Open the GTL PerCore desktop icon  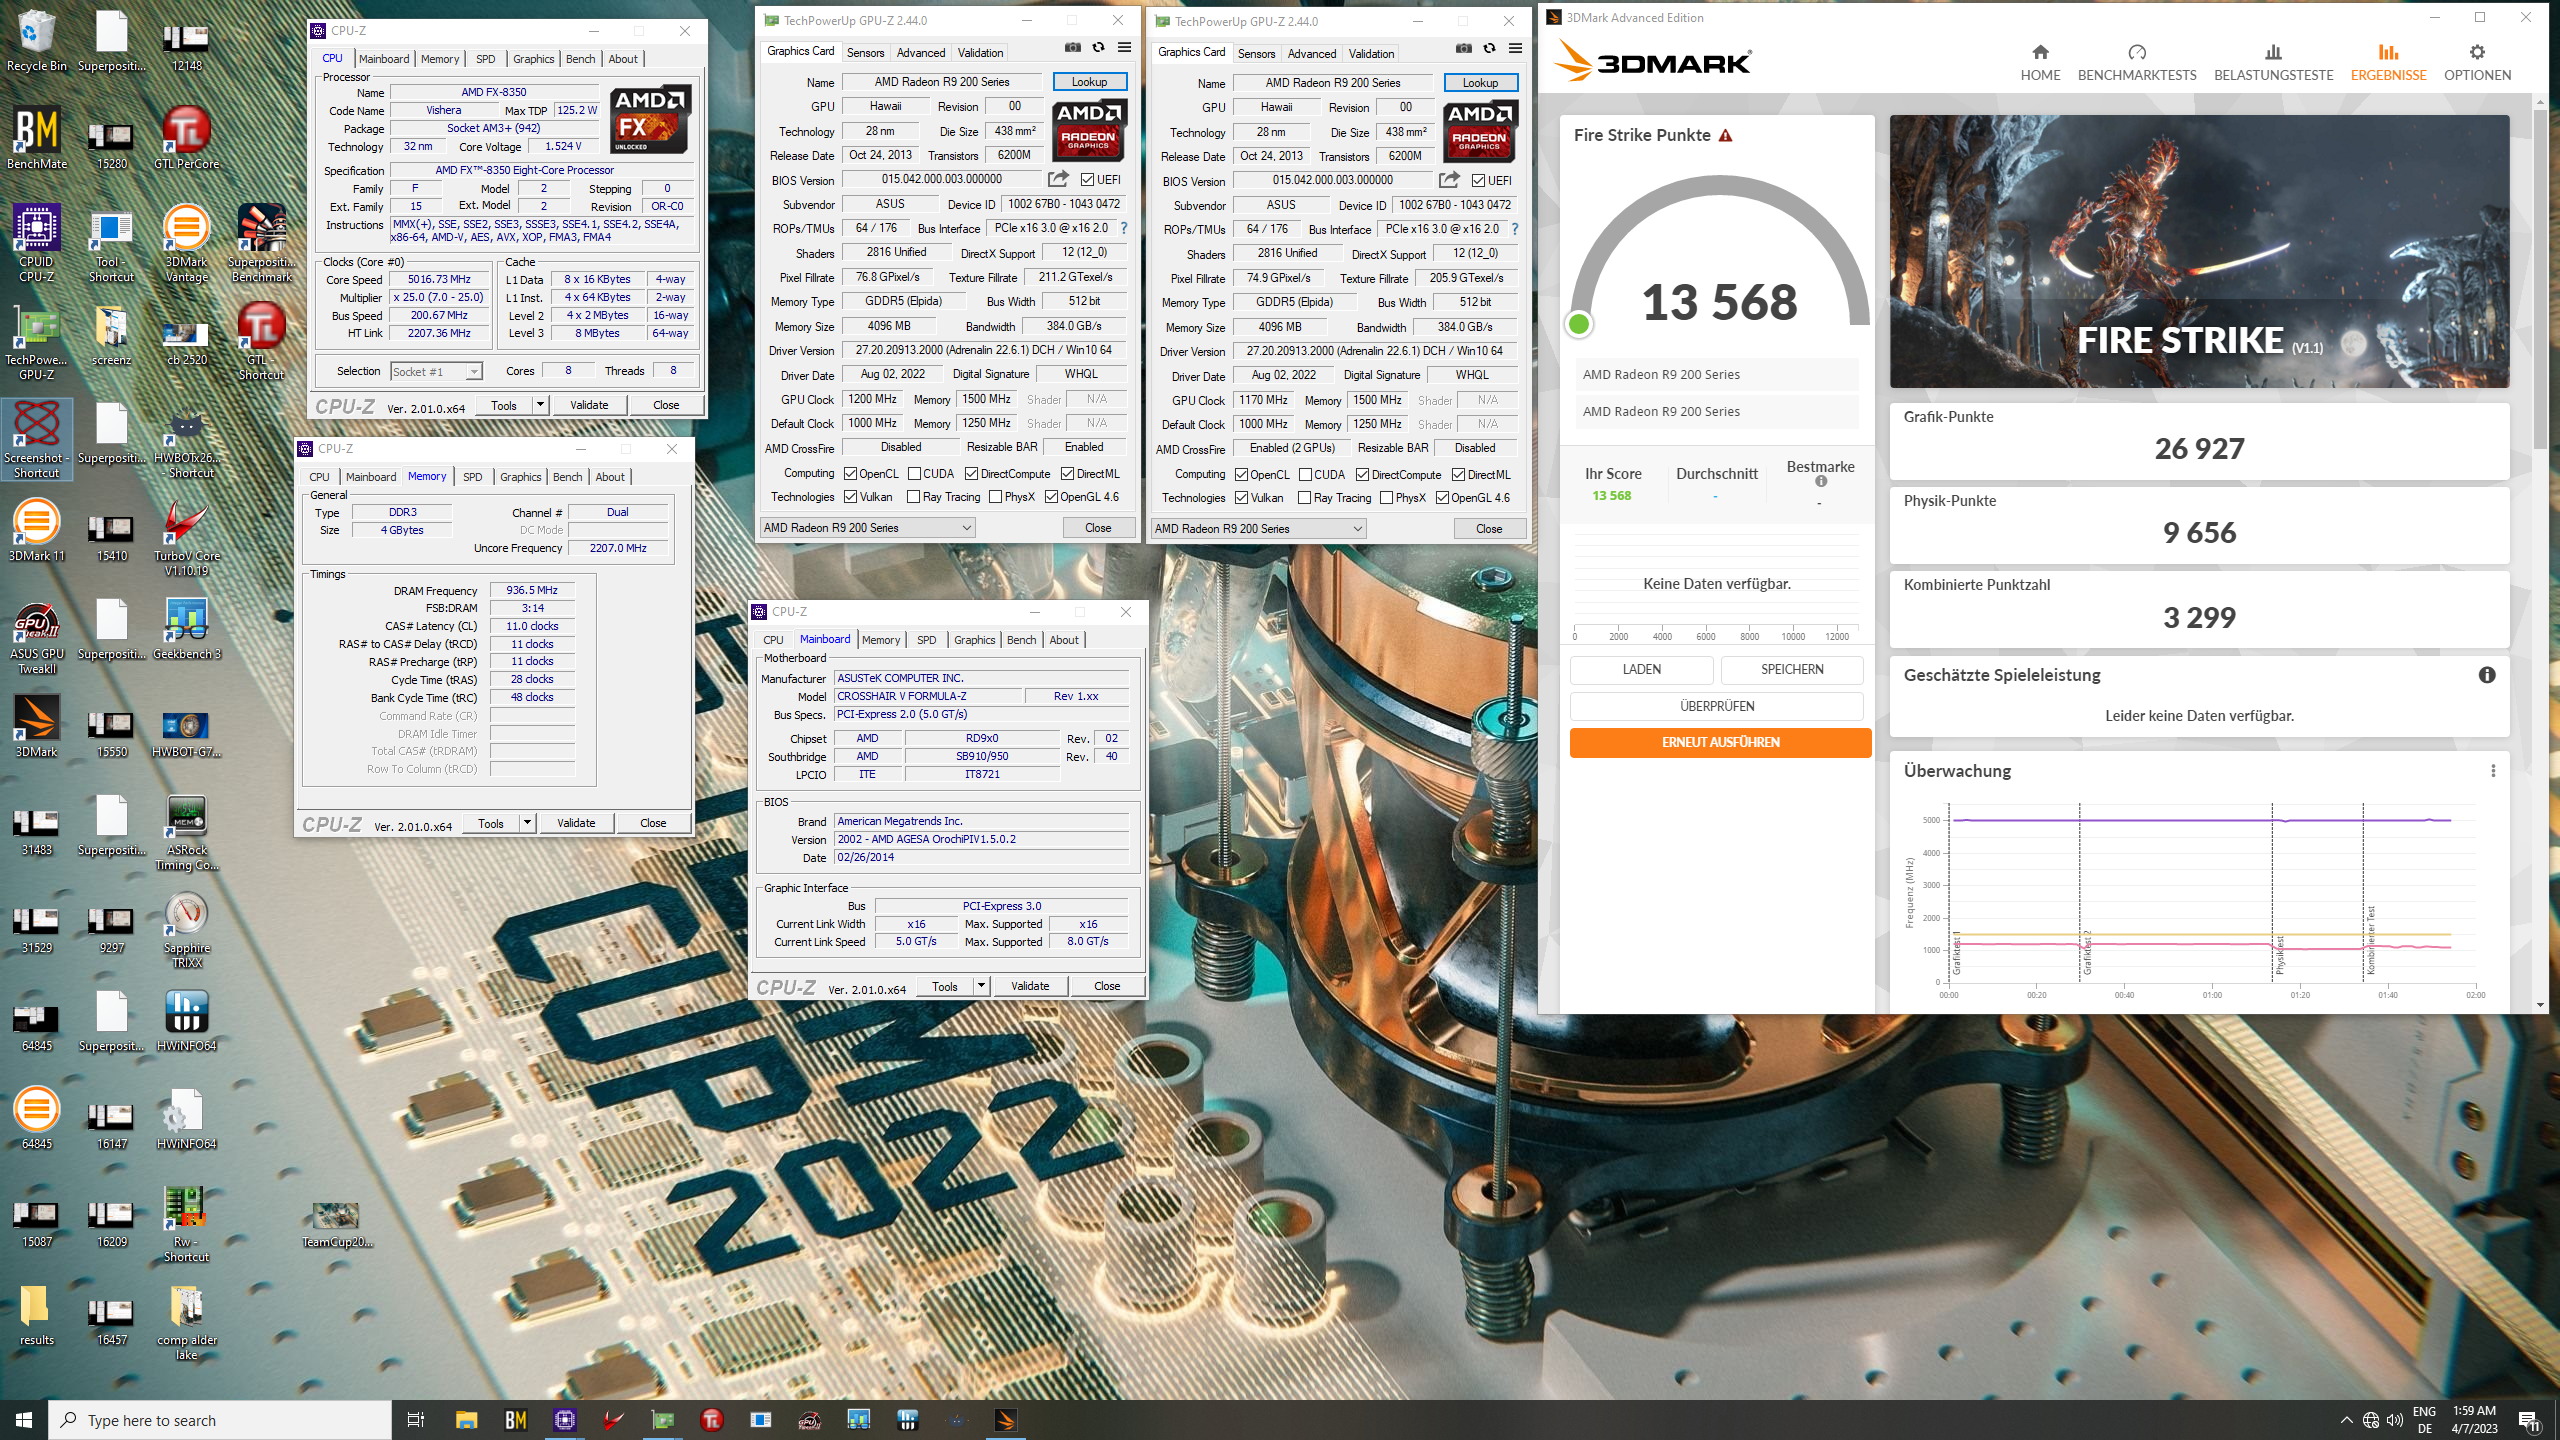[x=186, y=139]
